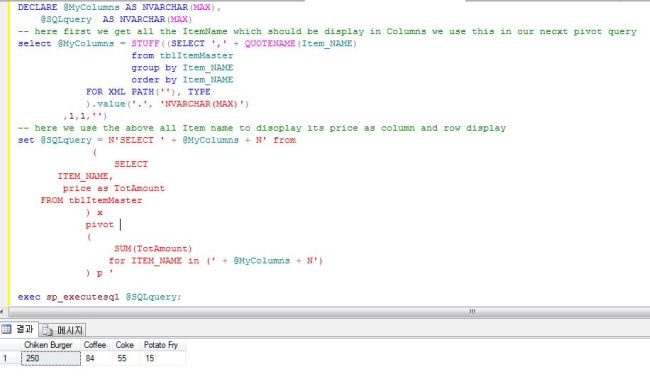Click the cell containing 250

tap(51, 358)
